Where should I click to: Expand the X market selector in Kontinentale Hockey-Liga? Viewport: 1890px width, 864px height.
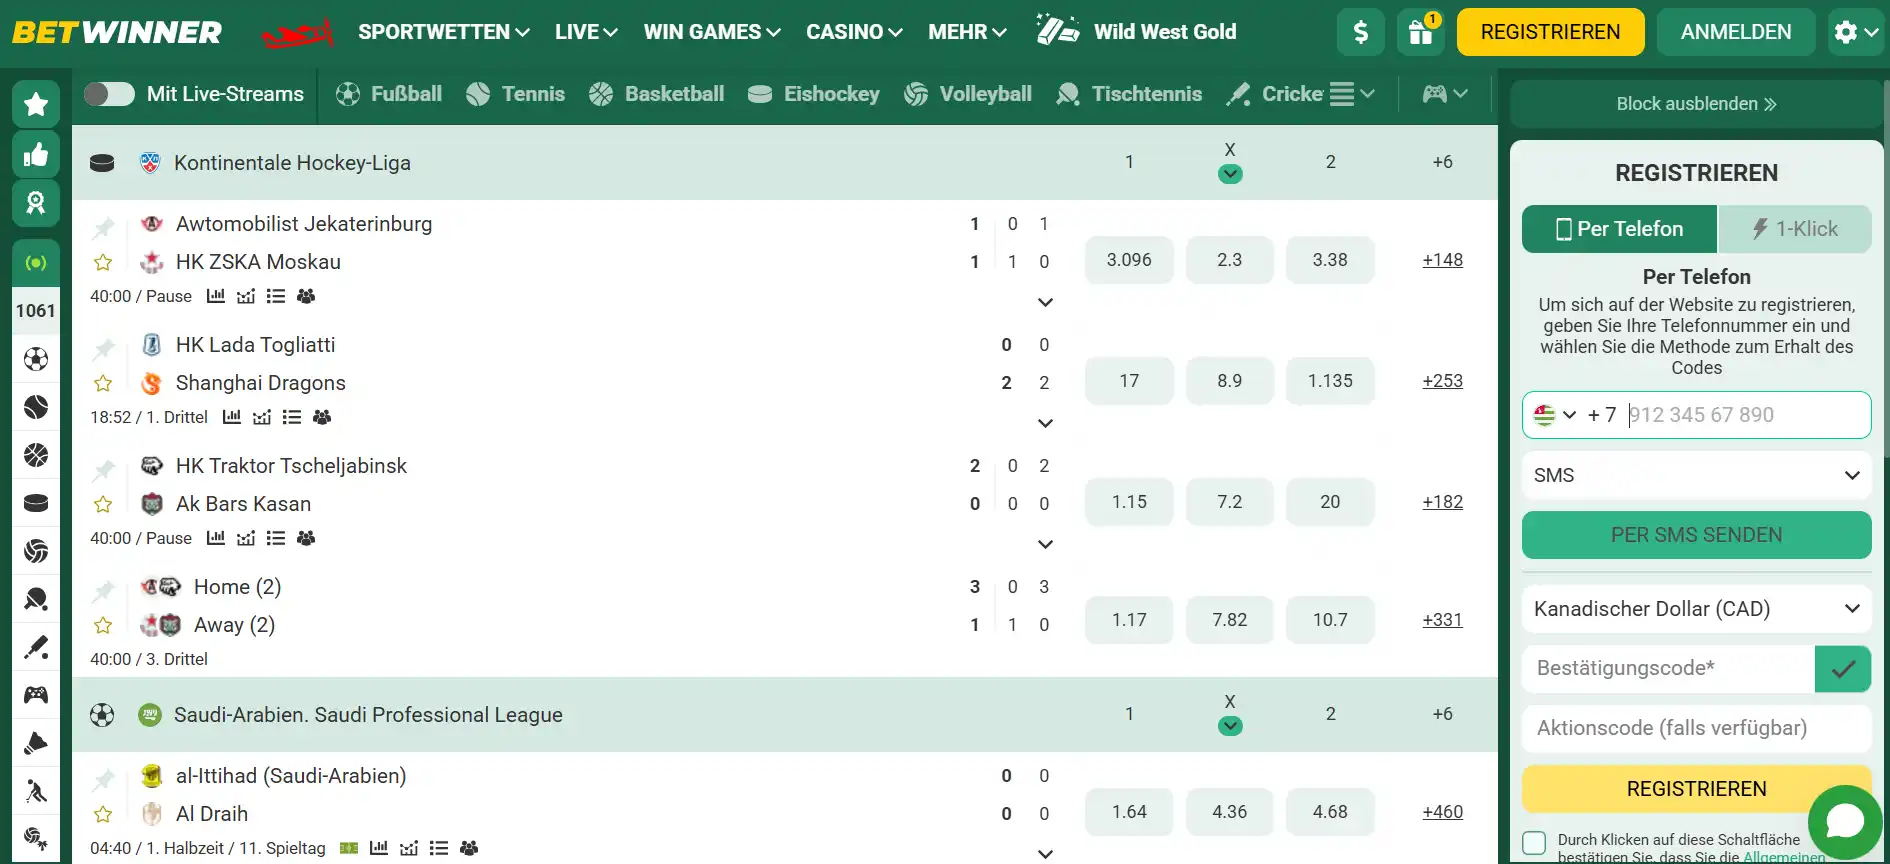point(1230,174)
